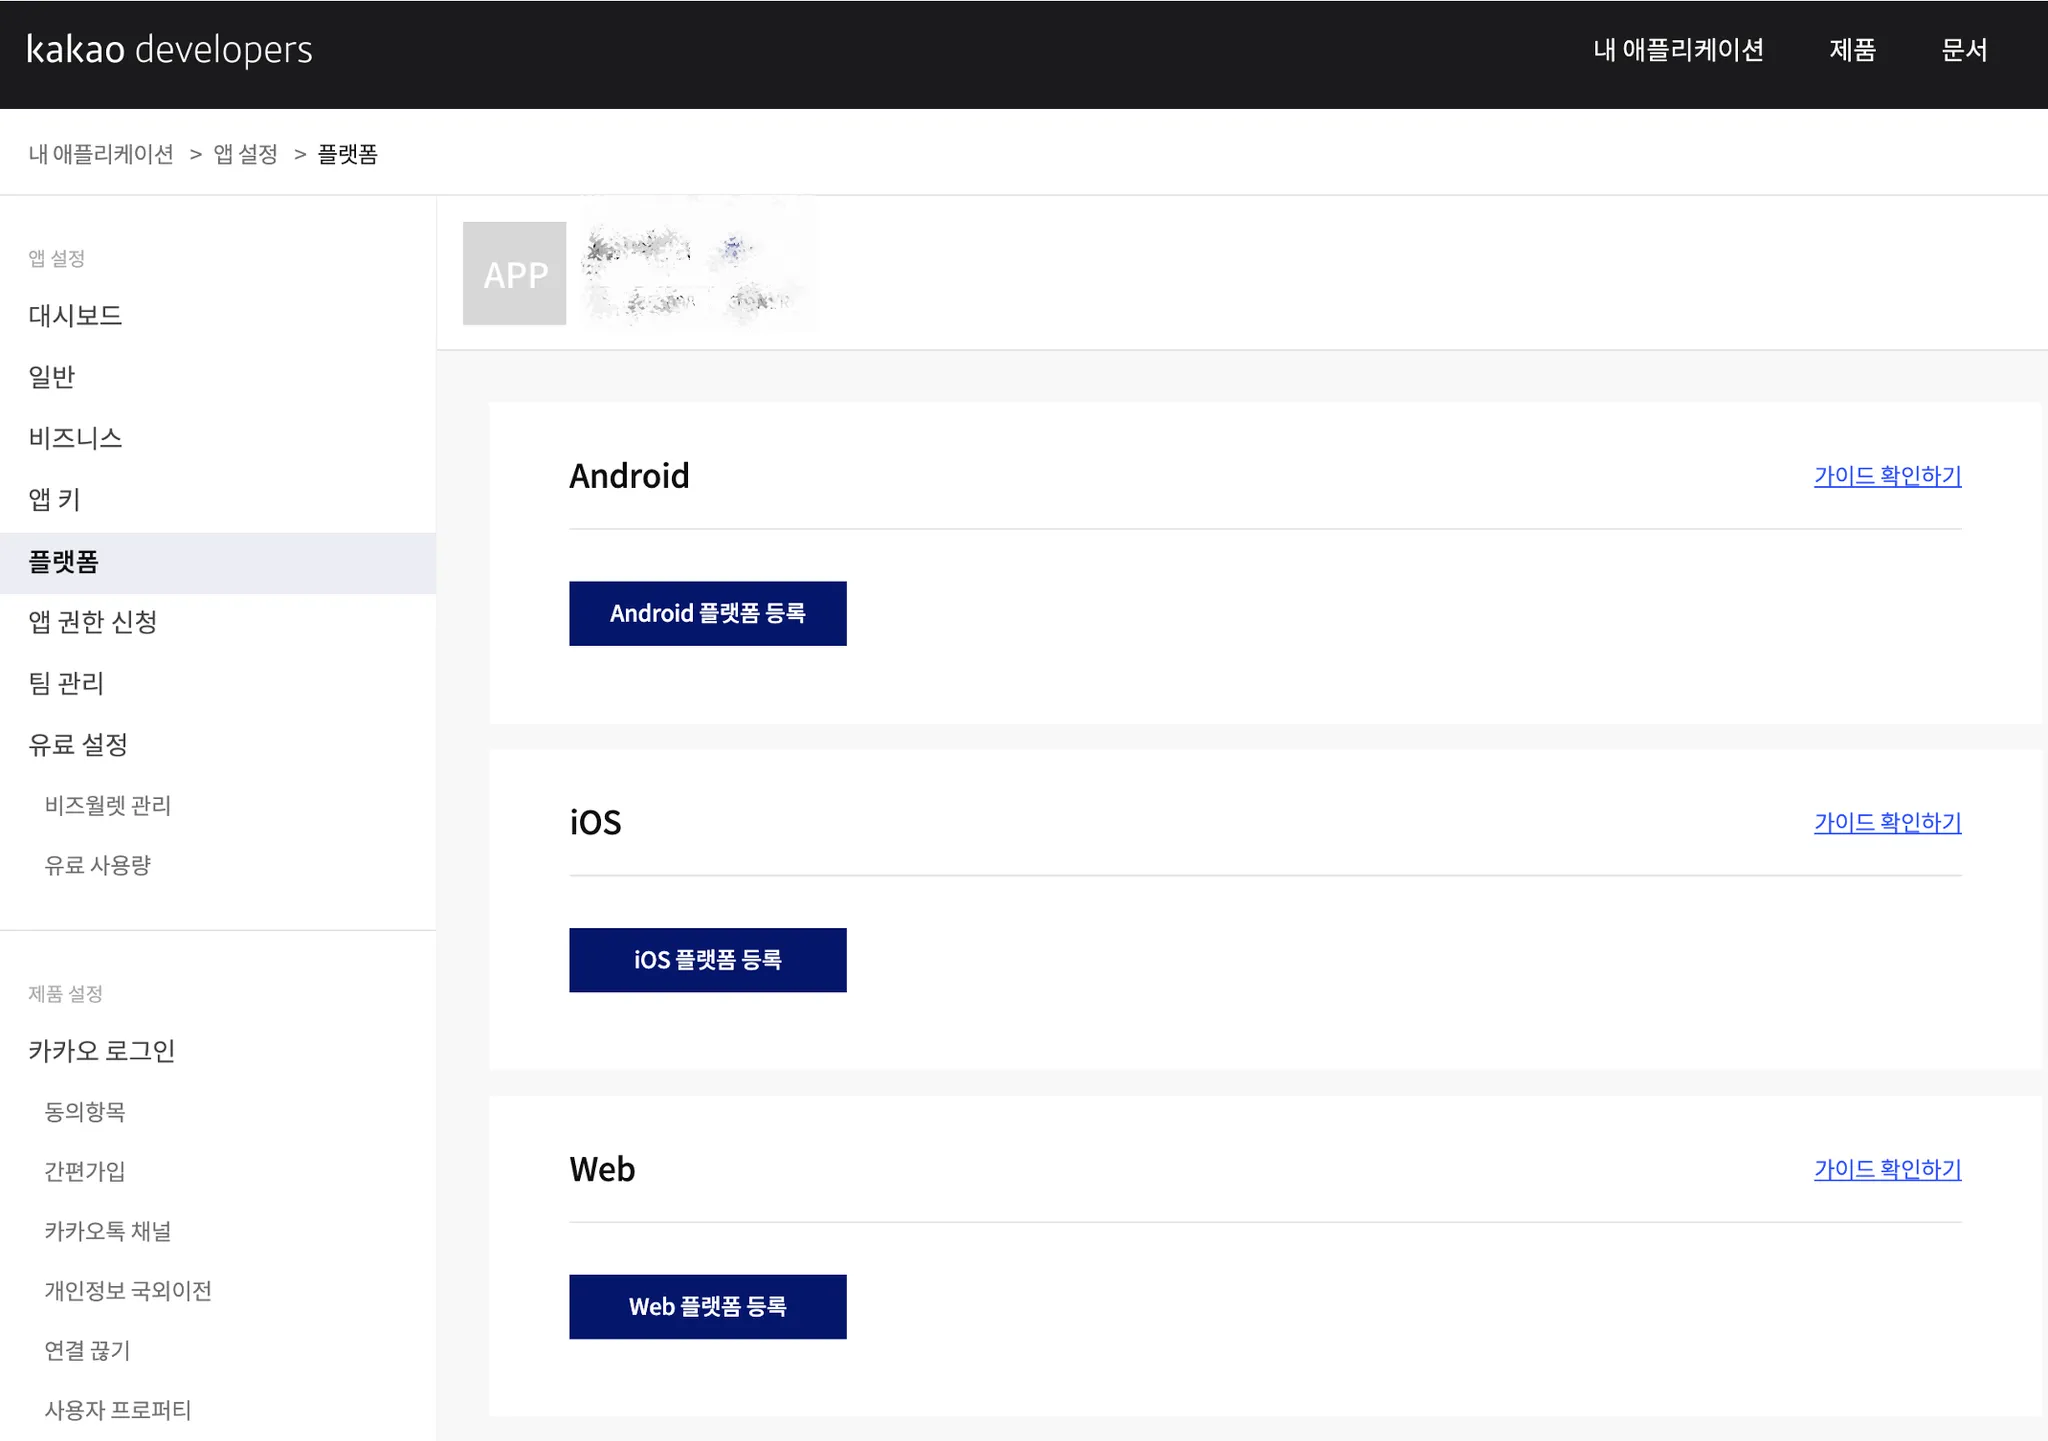Screen dimensions: 2048x1441
Task: Select 카카오 로그인 in sidebar
Action: 102,1051
